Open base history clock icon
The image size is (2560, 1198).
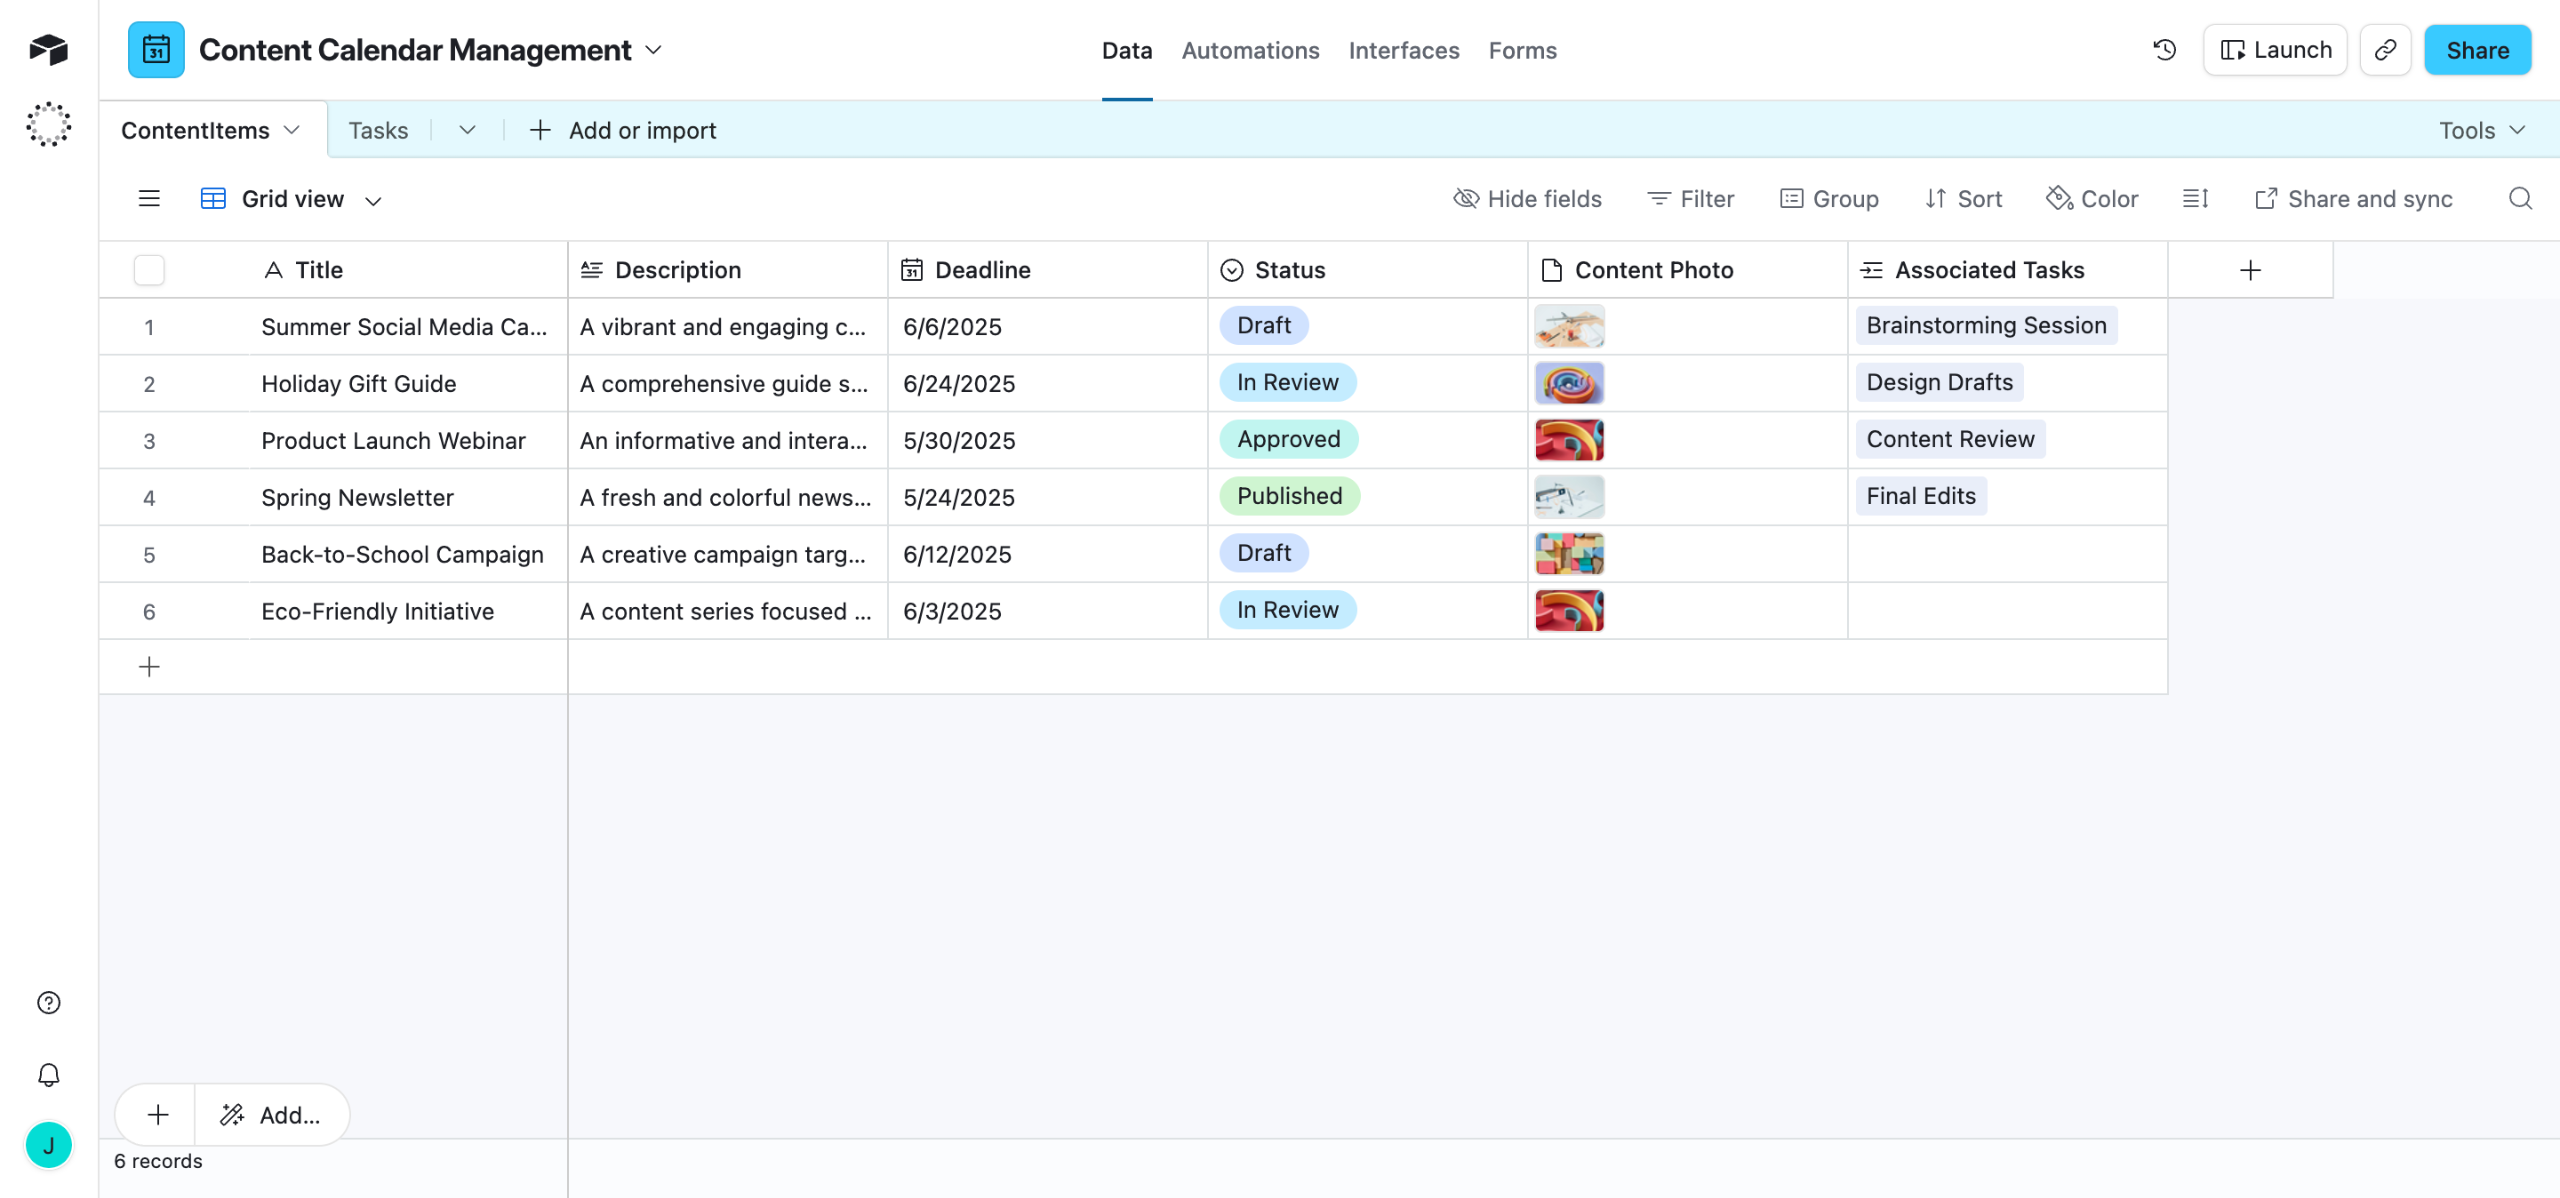2164,50
